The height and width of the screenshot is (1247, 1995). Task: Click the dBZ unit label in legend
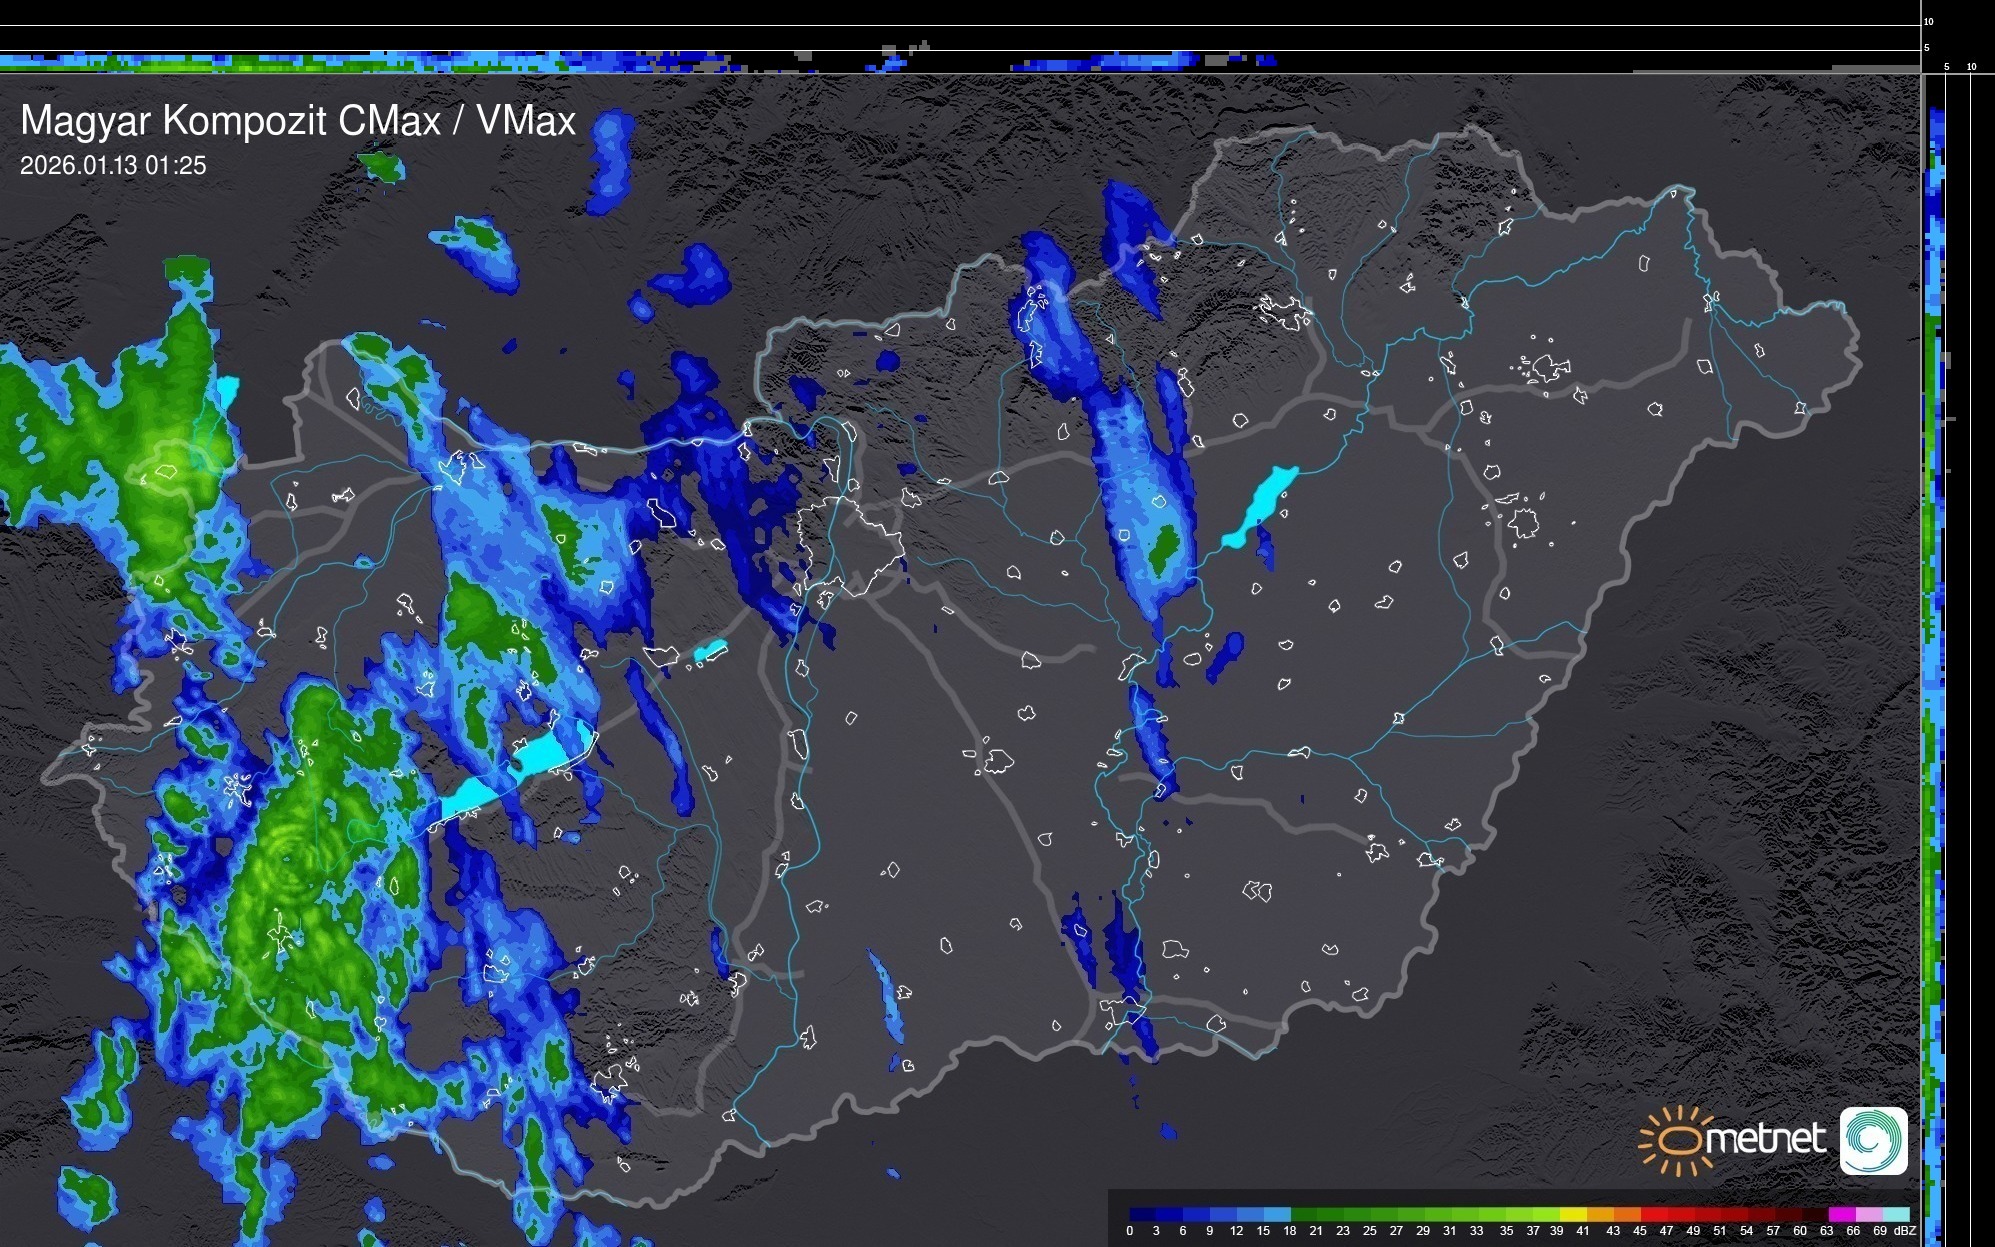tap(1905, 1231)
